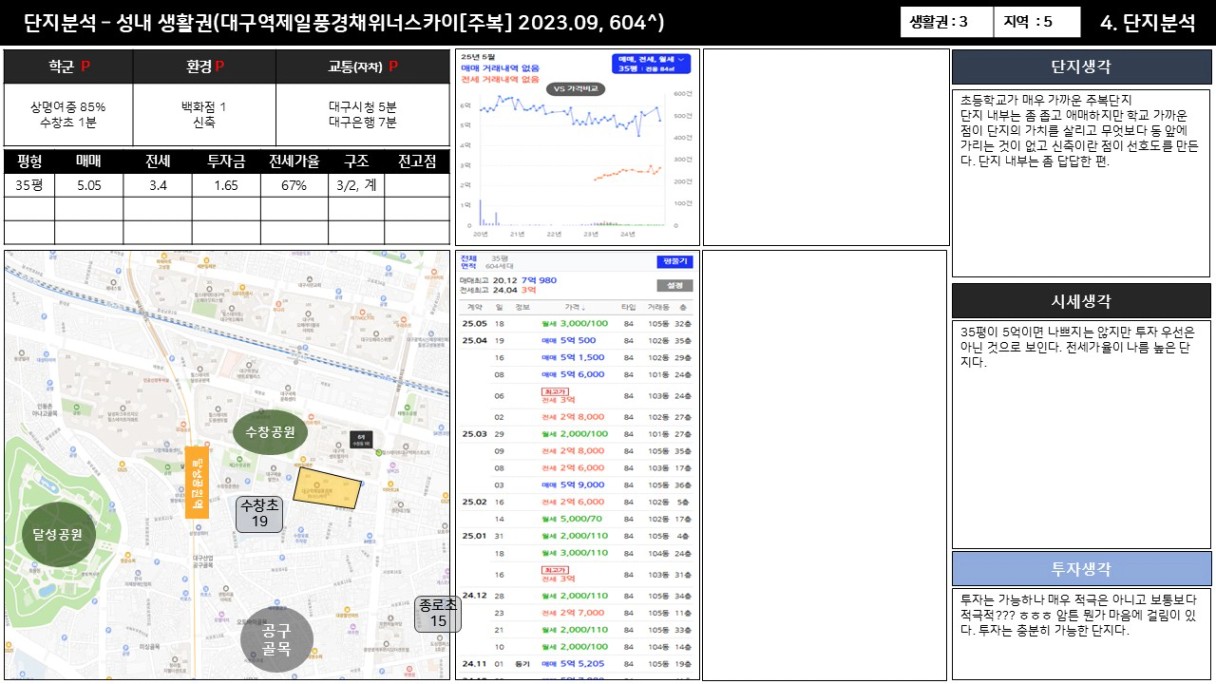Click the 종로초 15 school label
The width and height of the screenshot is (1216, 684).
tap(438, 613)
